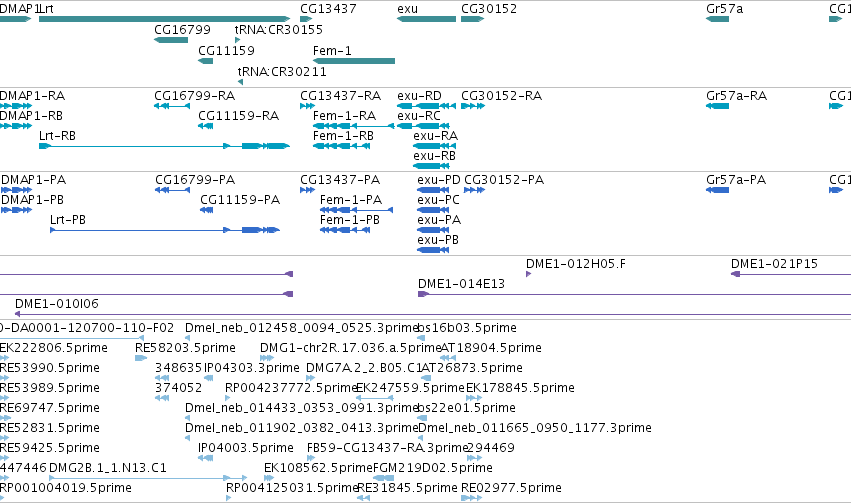Open transcript CG11159-RA
Viewport: 851px width, 503px height.
point(238,116)
